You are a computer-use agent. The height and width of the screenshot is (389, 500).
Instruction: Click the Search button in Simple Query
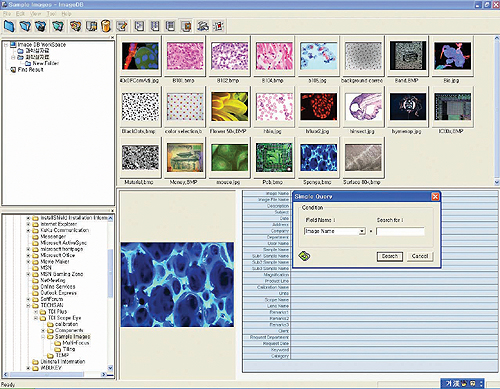(x=390, y=256)
